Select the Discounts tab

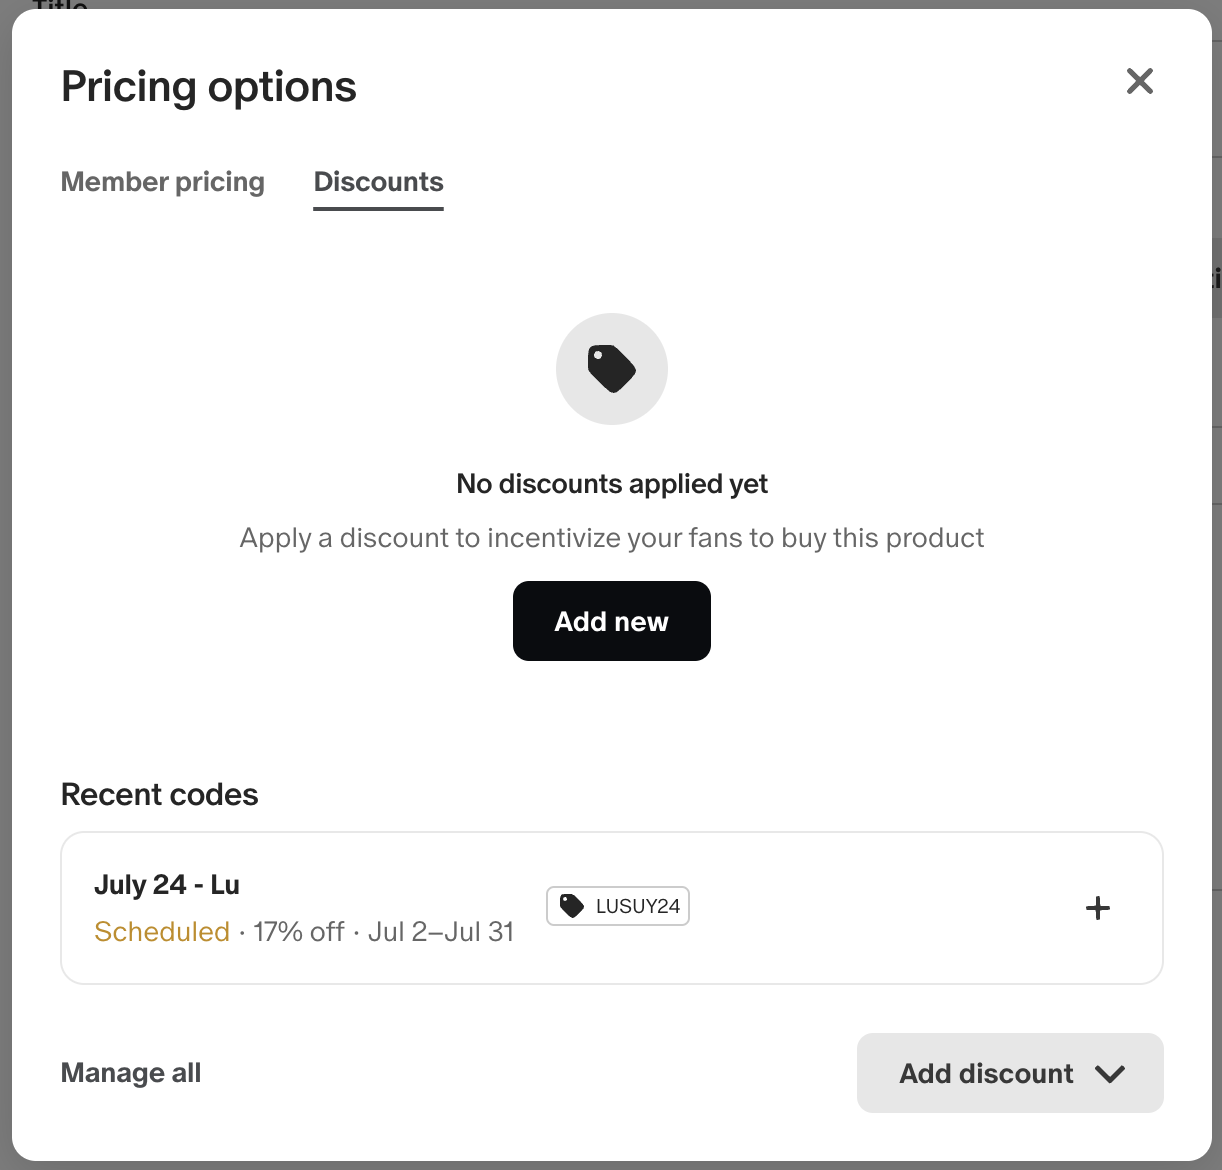[378, 182]
